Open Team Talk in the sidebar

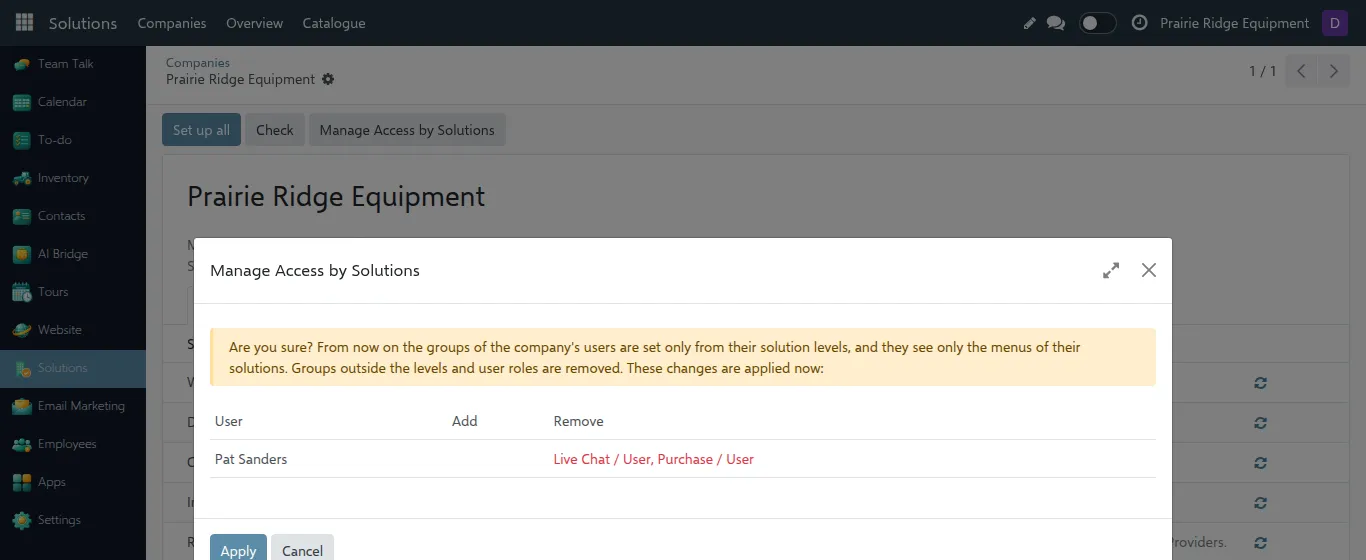pos(73,64)
